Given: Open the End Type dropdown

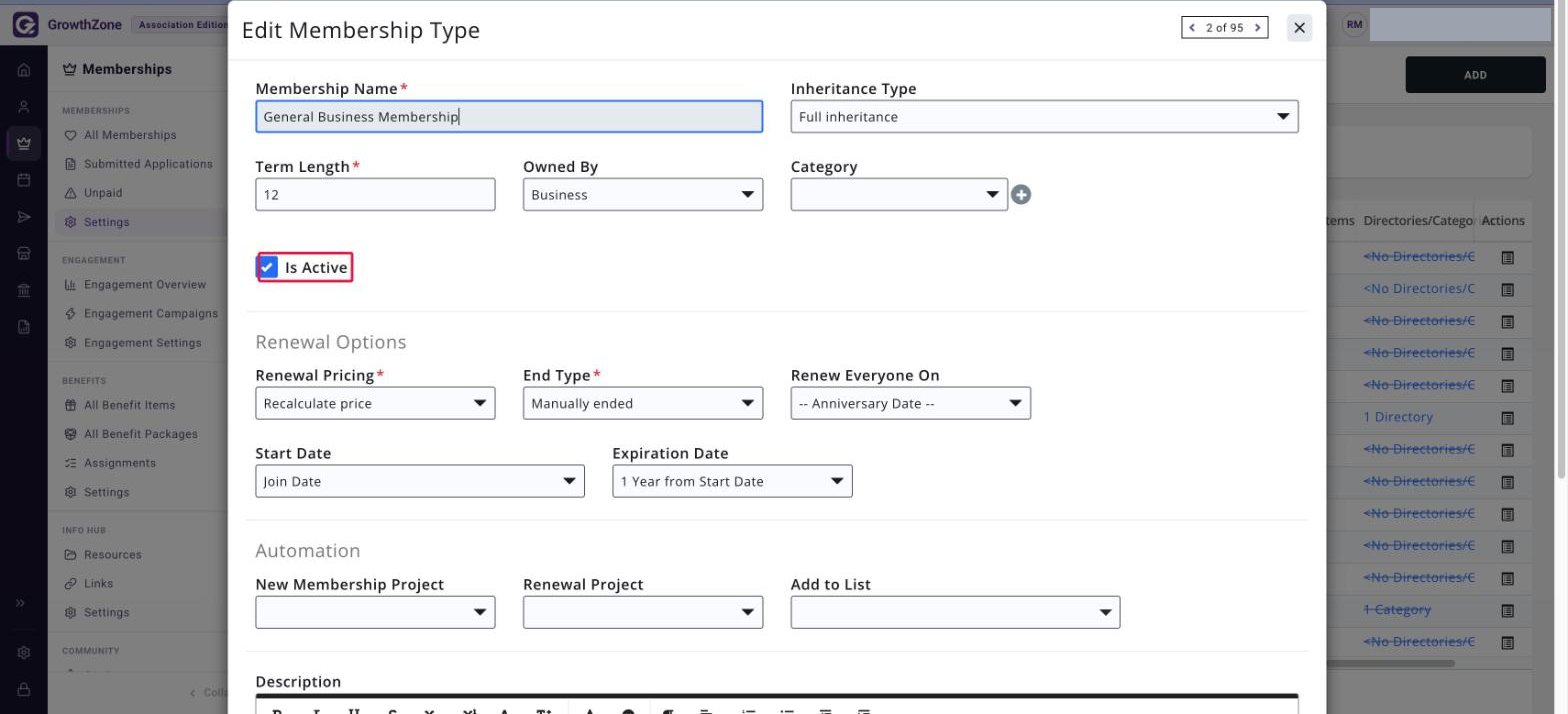Looking at the screenshot, I should [642, 403].
